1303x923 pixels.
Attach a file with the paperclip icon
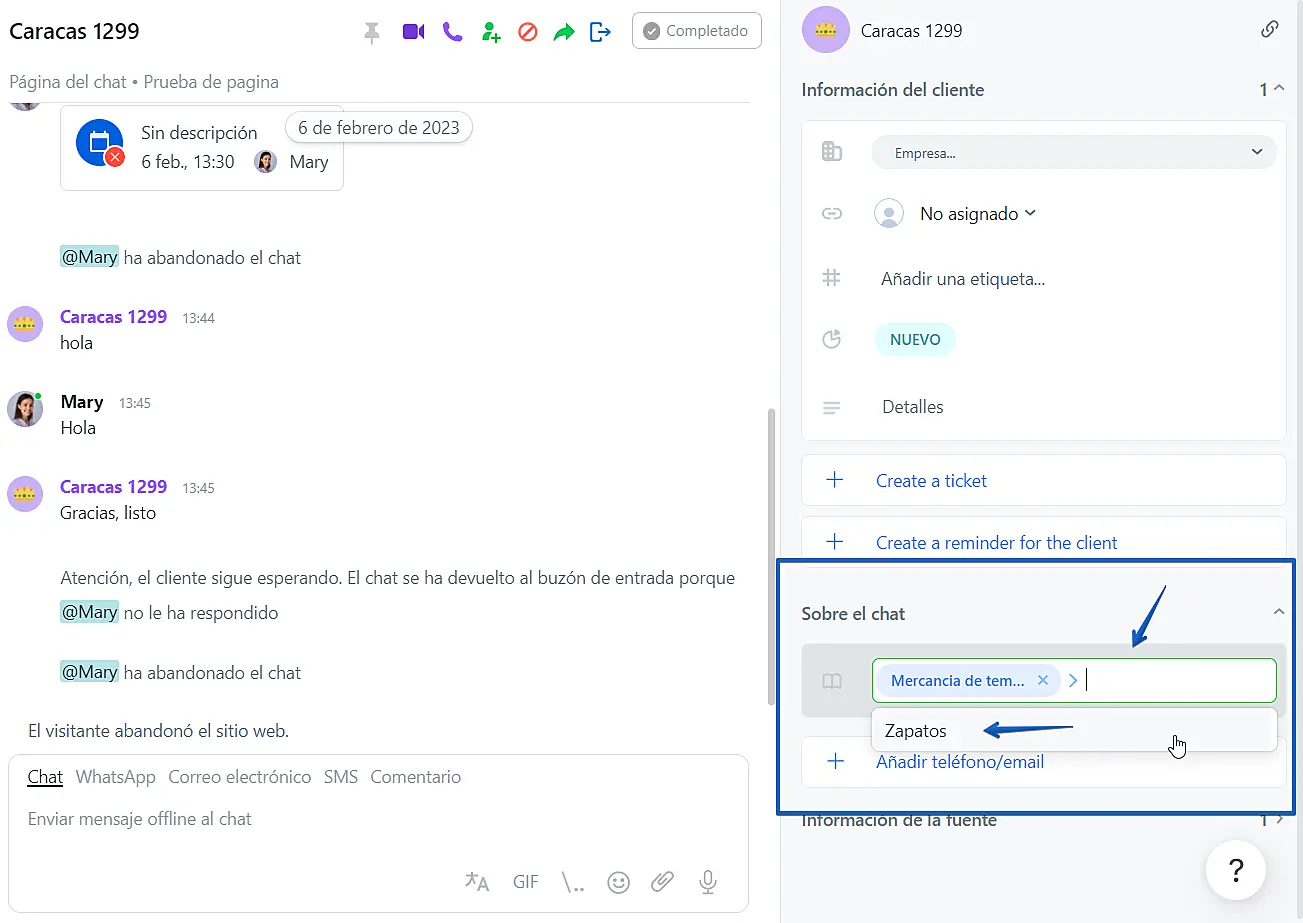point(662,882)
